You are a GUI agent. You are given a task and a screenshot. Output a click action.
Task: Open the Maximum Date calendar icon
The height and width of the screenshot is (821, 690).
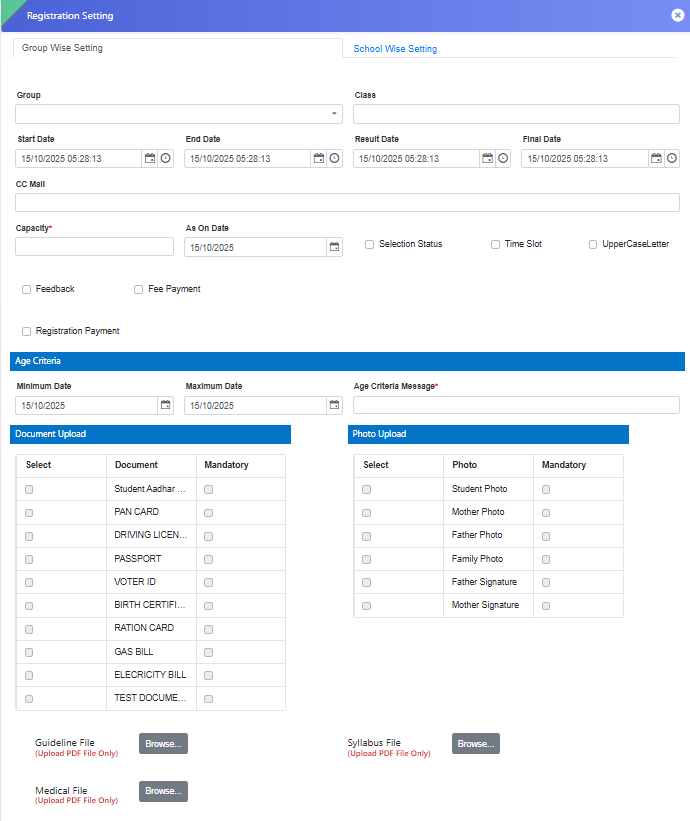point(334,405)
